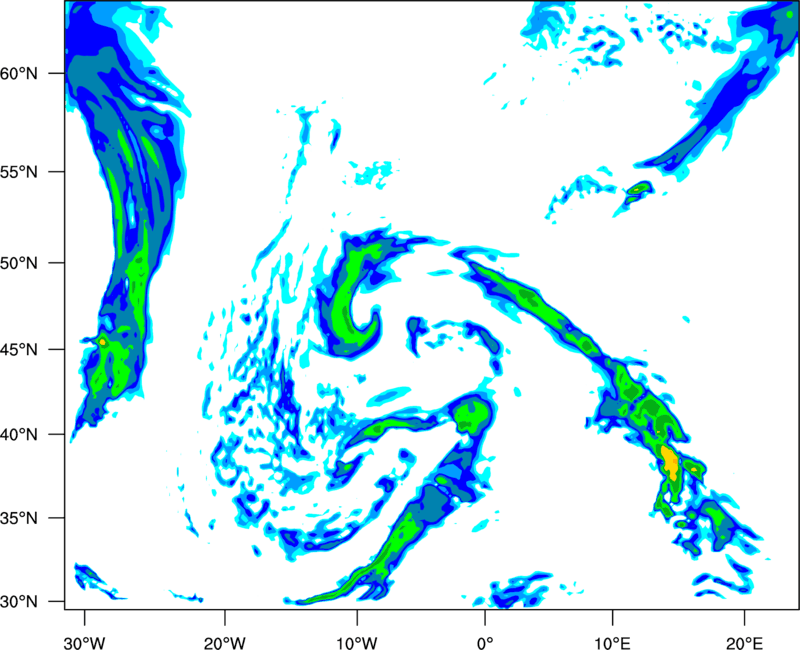The height and width of the screenshot is (650, 800).
Task: Click the 10°W longitude label
Action: point(357,643)
